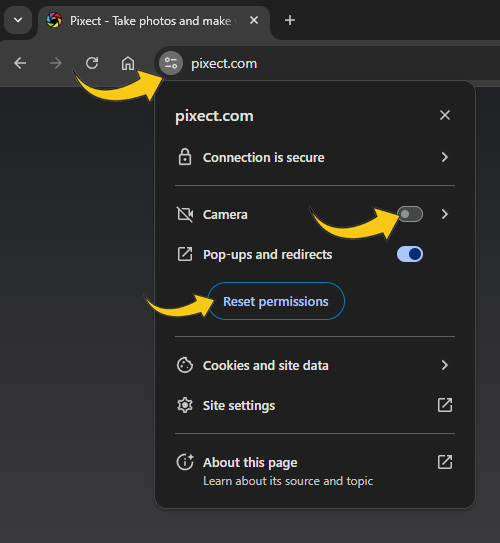Close the site info popup

pyautogui.click(x=445, y=115)
